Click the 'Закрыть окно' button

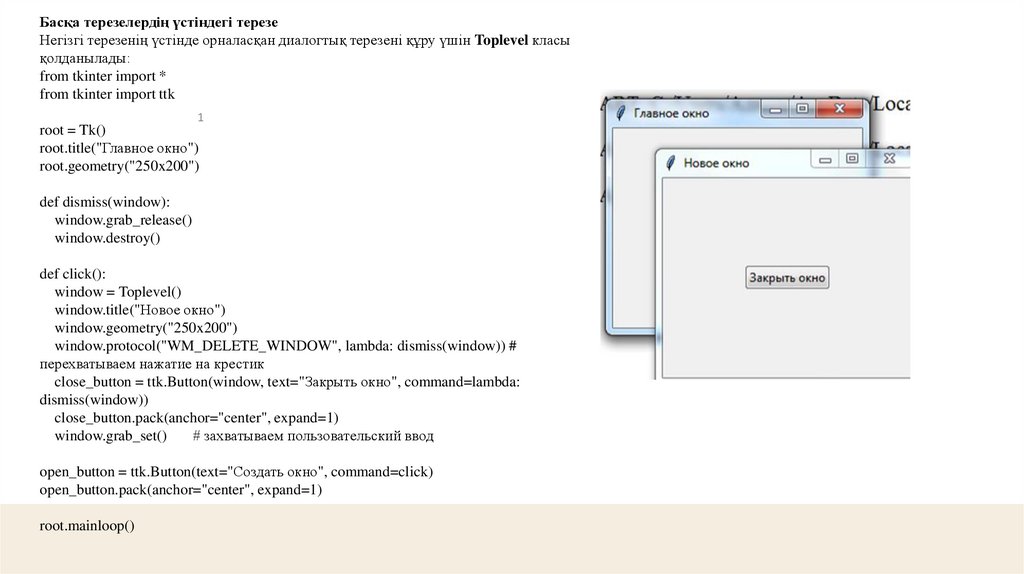(x=787, y=278)
